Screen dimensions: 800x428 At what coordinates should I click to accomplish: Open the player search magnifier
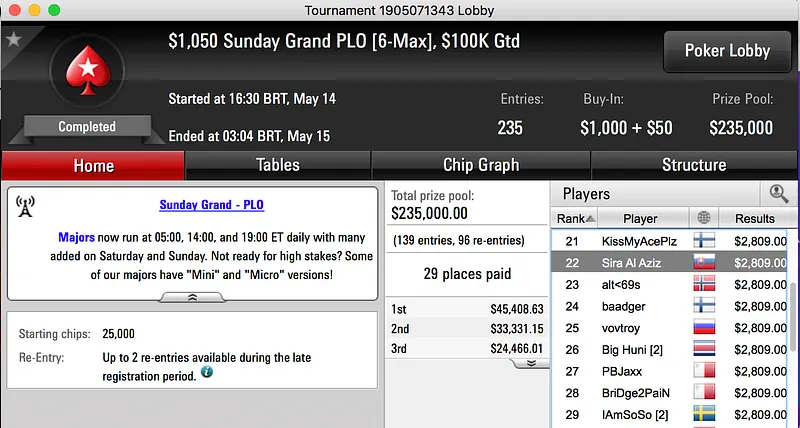tap(777, 194)
